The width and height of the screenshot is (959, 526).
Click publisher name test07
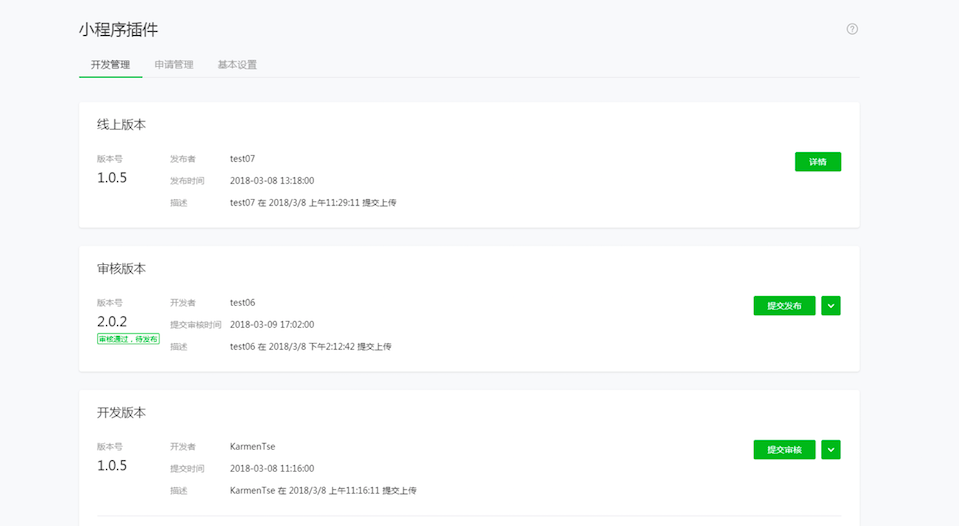point(243,158)
